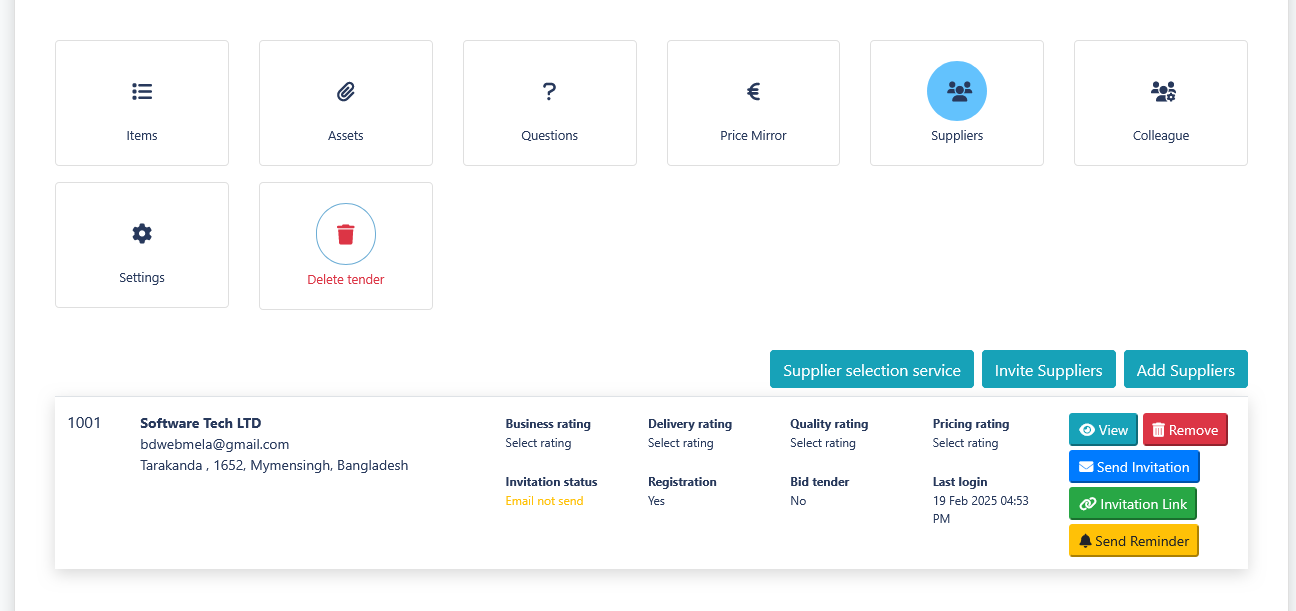Screen dimensions: 1296x611
Task: Open Supplier selection service
Action: [872, 370]
